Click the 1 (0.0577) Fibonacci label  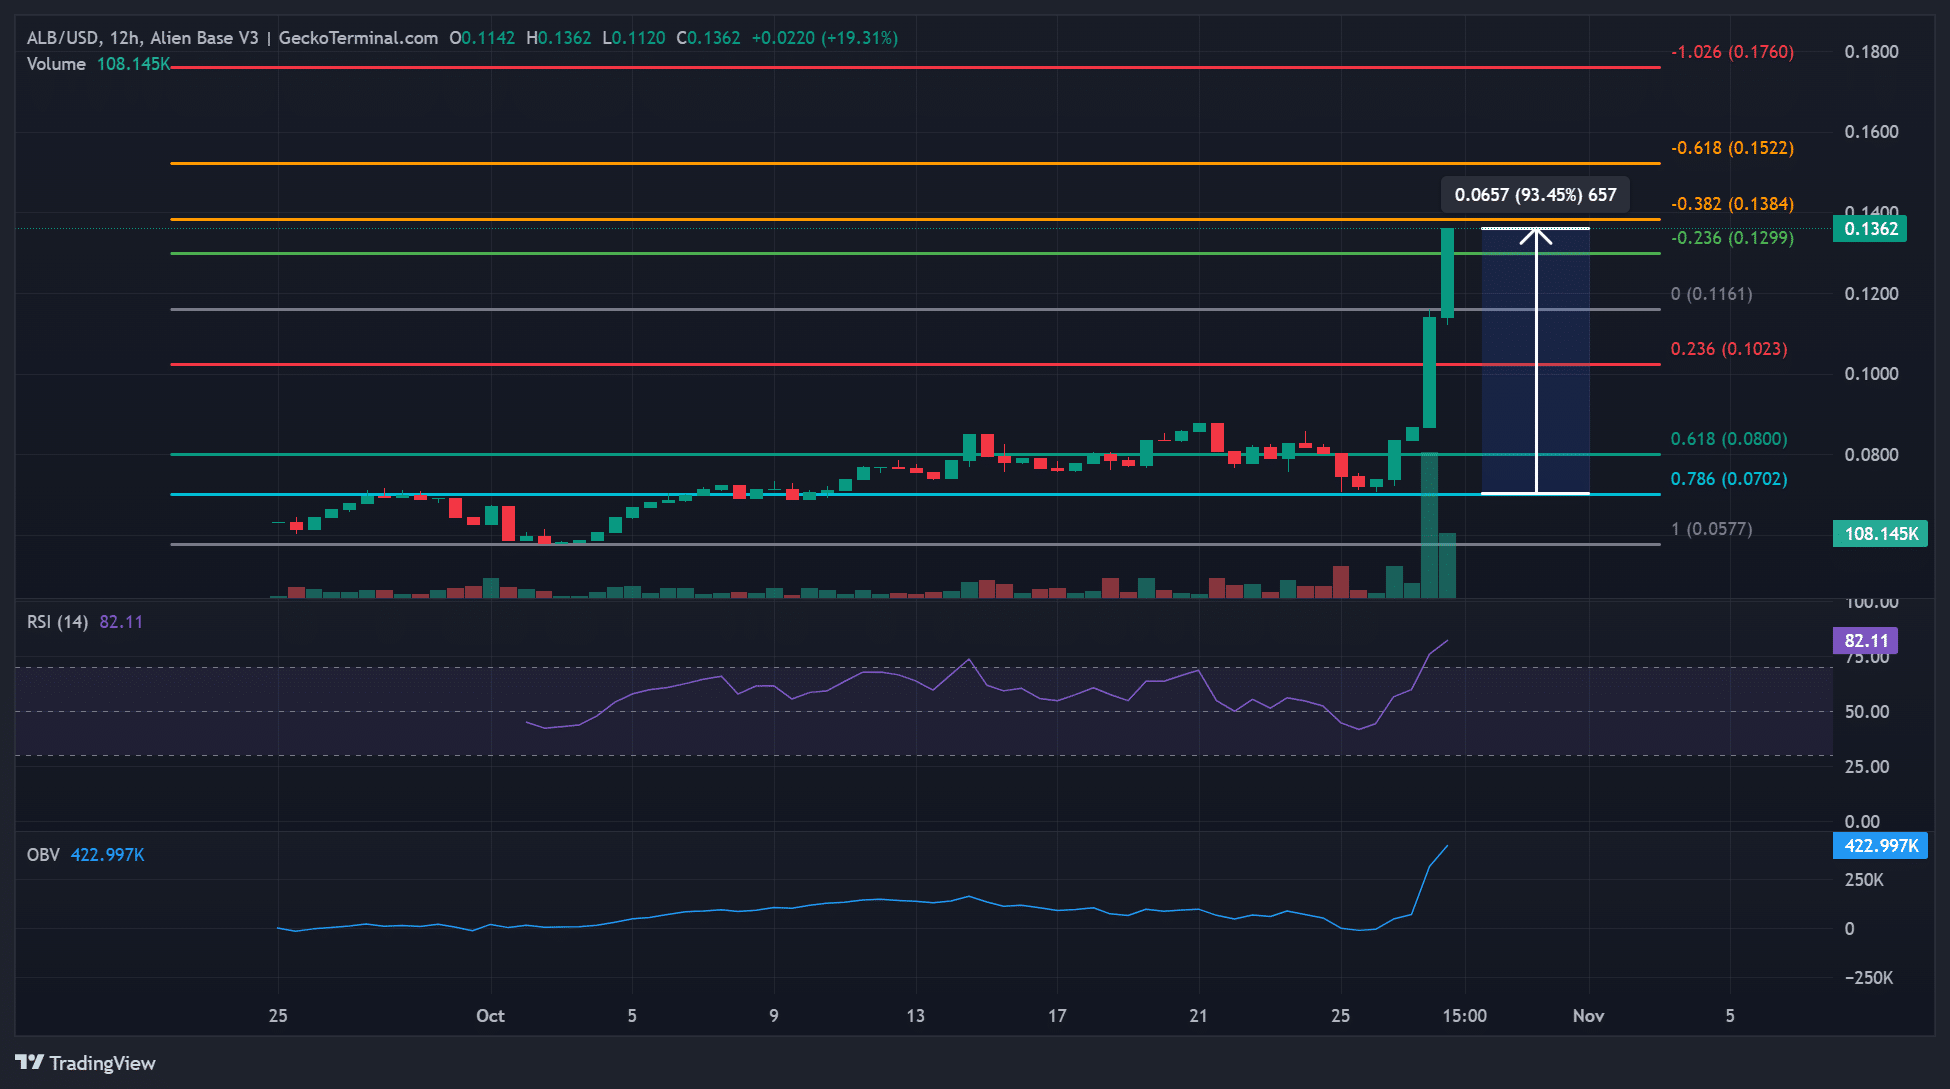point(1711,529)
